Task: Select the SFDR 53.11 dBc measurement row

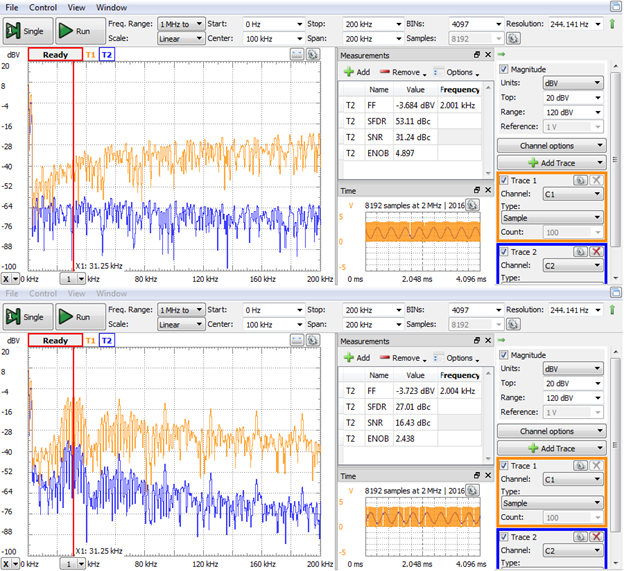Action: click(412, 121)
